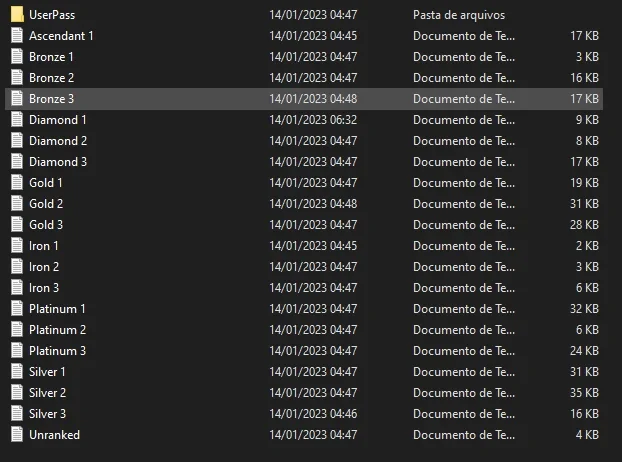Select the file named Iron 3

[x=44, y=288]
